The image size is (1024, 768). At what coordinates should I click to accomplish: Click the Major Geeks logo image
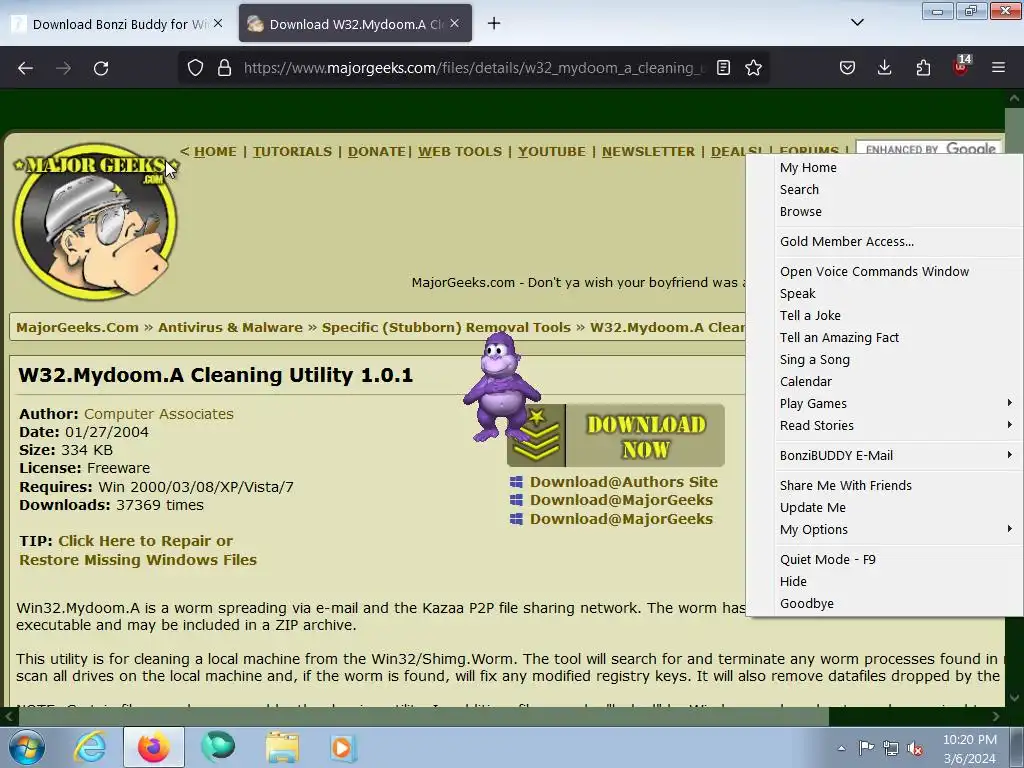[95, 221]
